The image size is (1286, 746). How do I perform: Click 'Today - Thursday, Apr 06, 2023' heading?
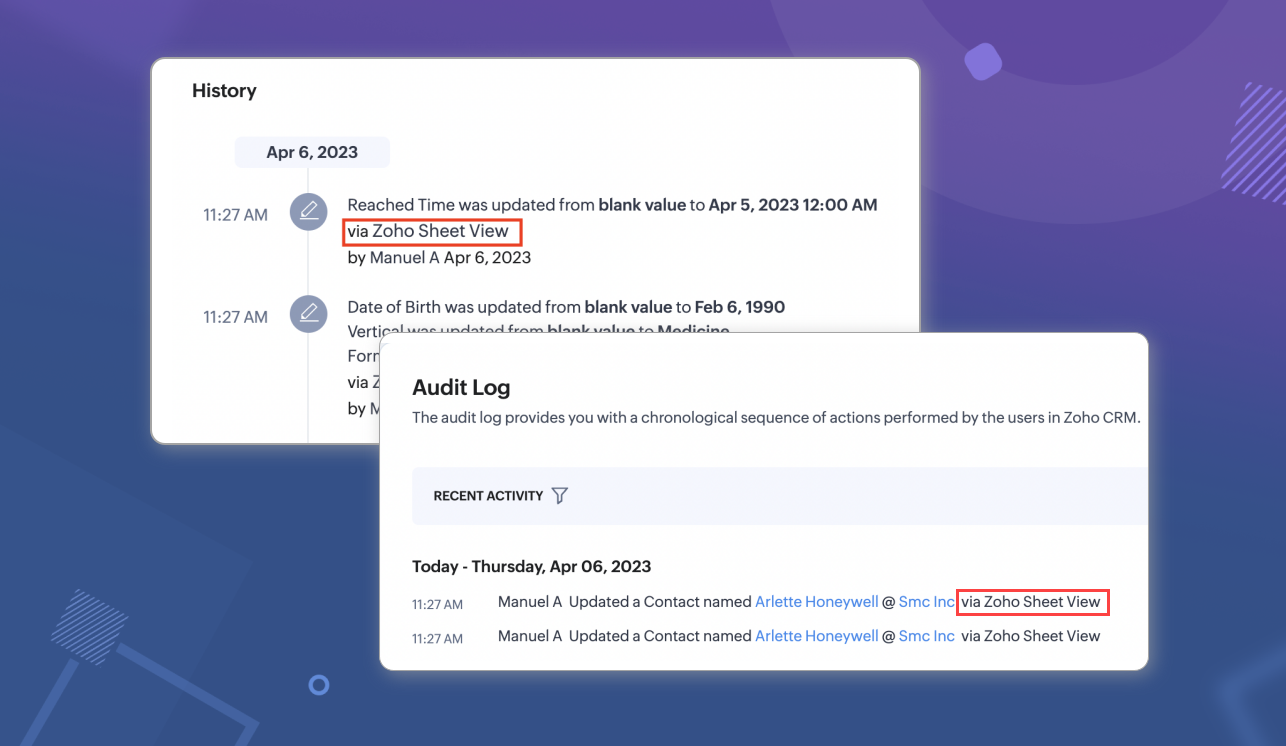point(531,566)
